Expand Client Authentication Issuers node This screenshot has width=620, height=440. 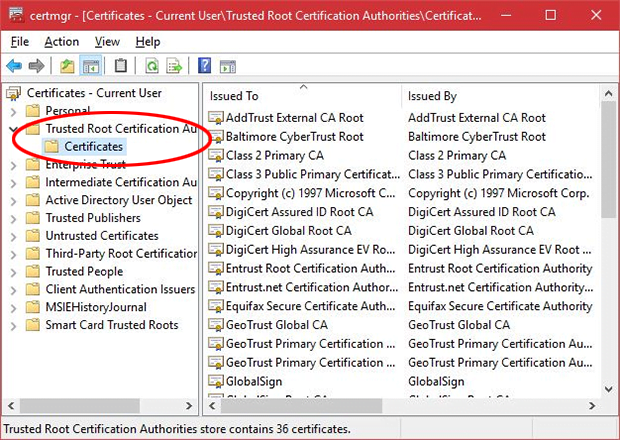[13, 290]
